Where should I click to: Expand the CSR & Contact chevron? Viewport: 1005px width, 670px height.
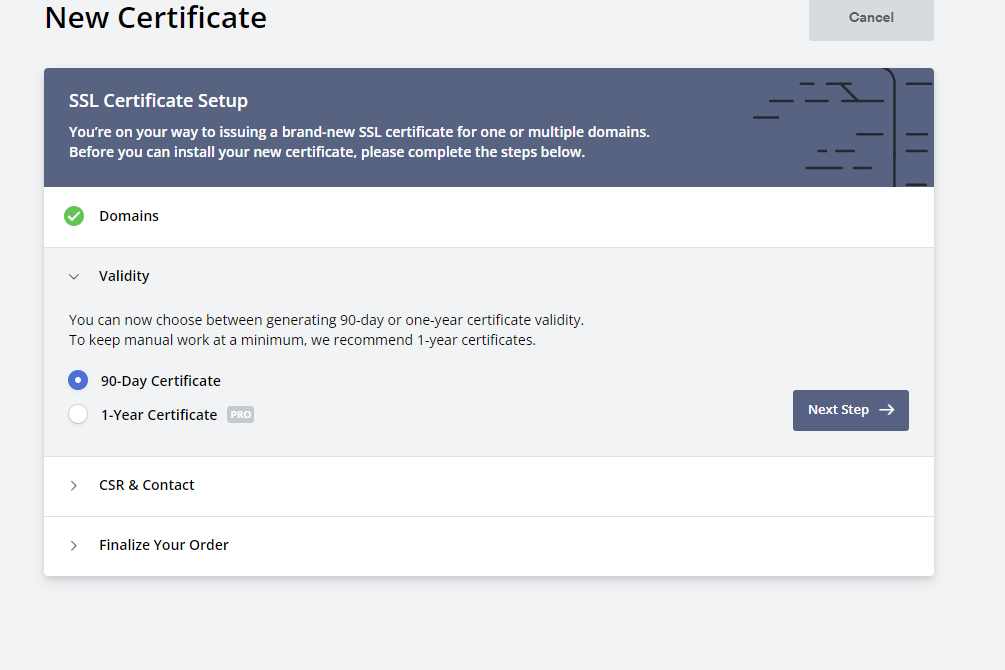point(74,485)
